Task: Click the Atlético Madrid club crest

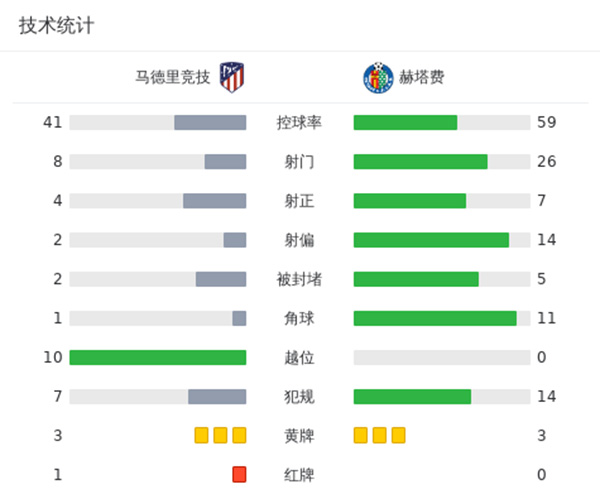Action: point(232,77)
